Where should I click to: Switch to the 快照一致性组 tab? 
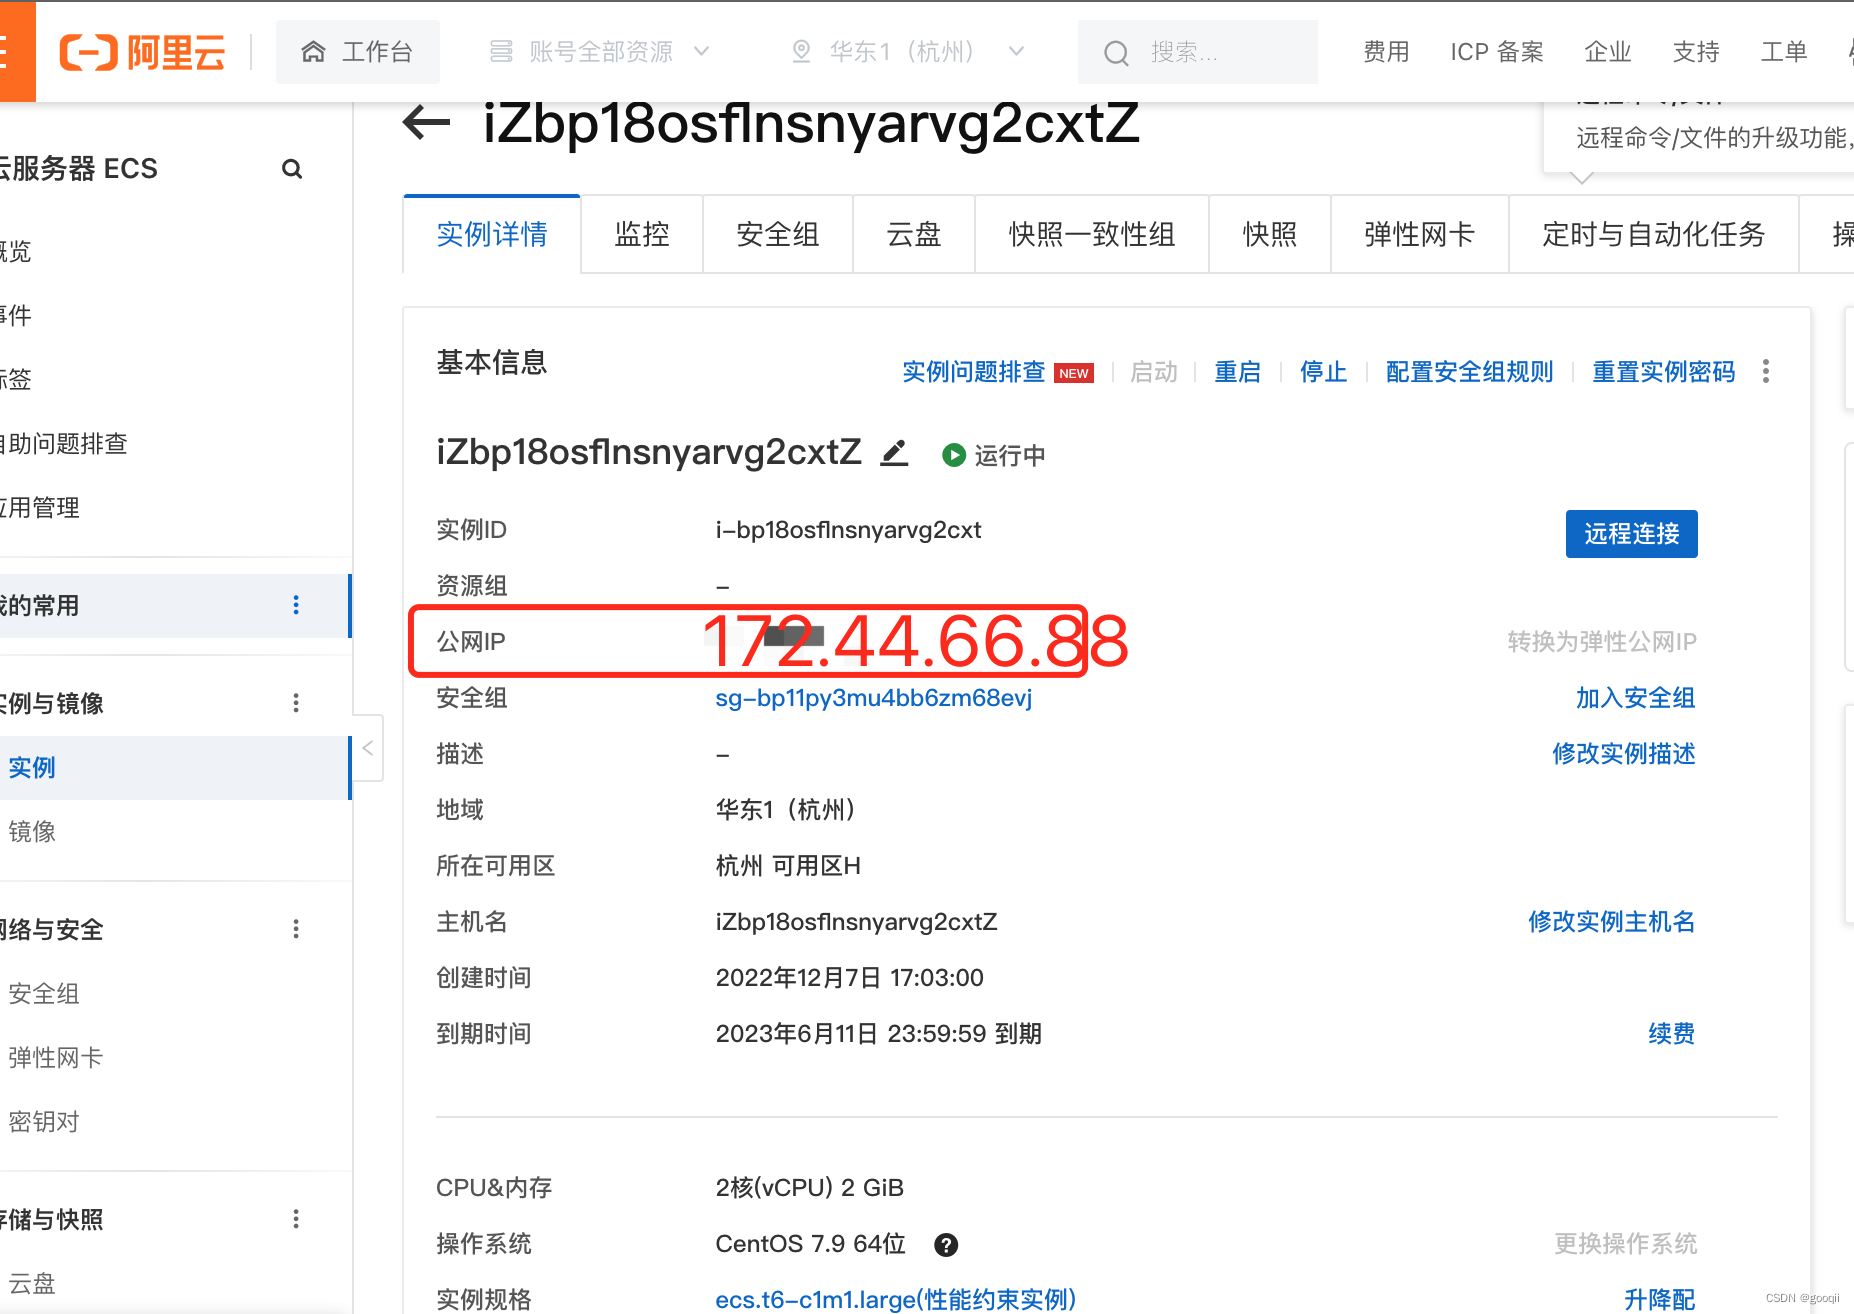coord(1092,234)
